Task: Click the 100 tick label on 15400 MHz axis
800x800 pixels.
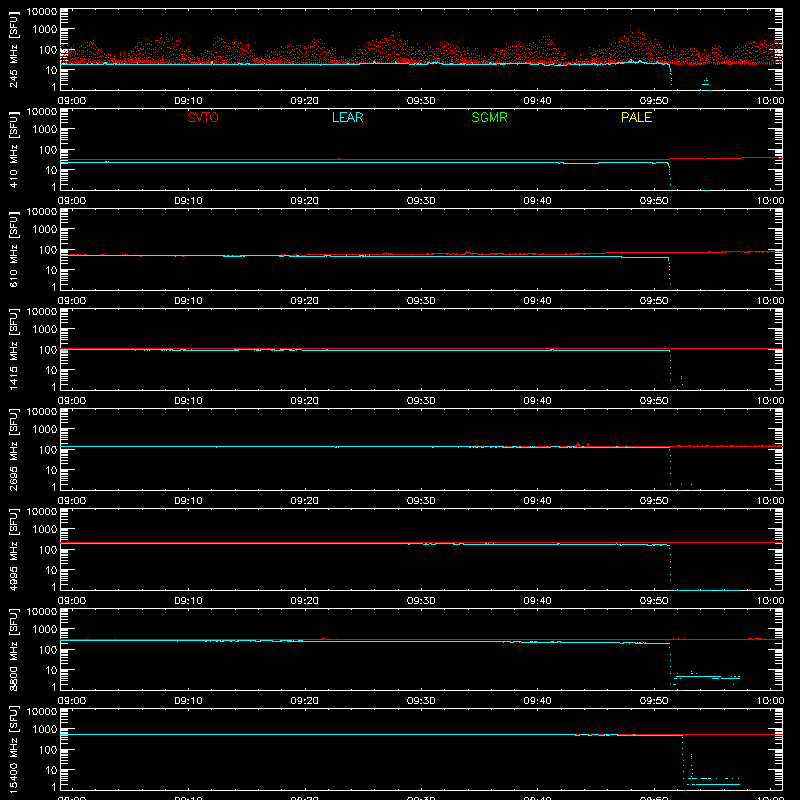Action: pos(48,750)
